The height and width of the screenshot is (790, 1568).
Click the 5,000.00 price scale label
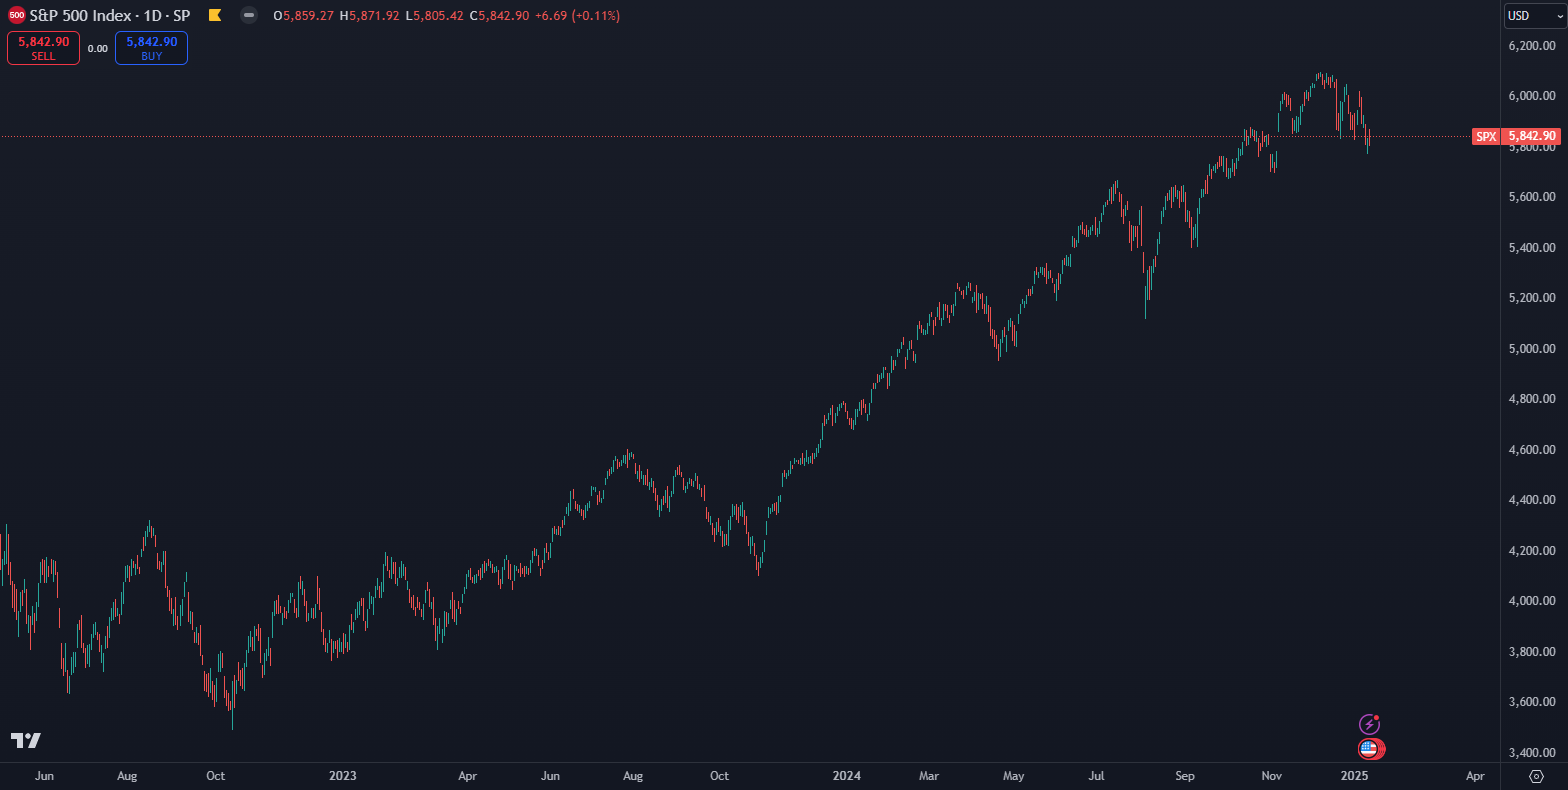1531,349
